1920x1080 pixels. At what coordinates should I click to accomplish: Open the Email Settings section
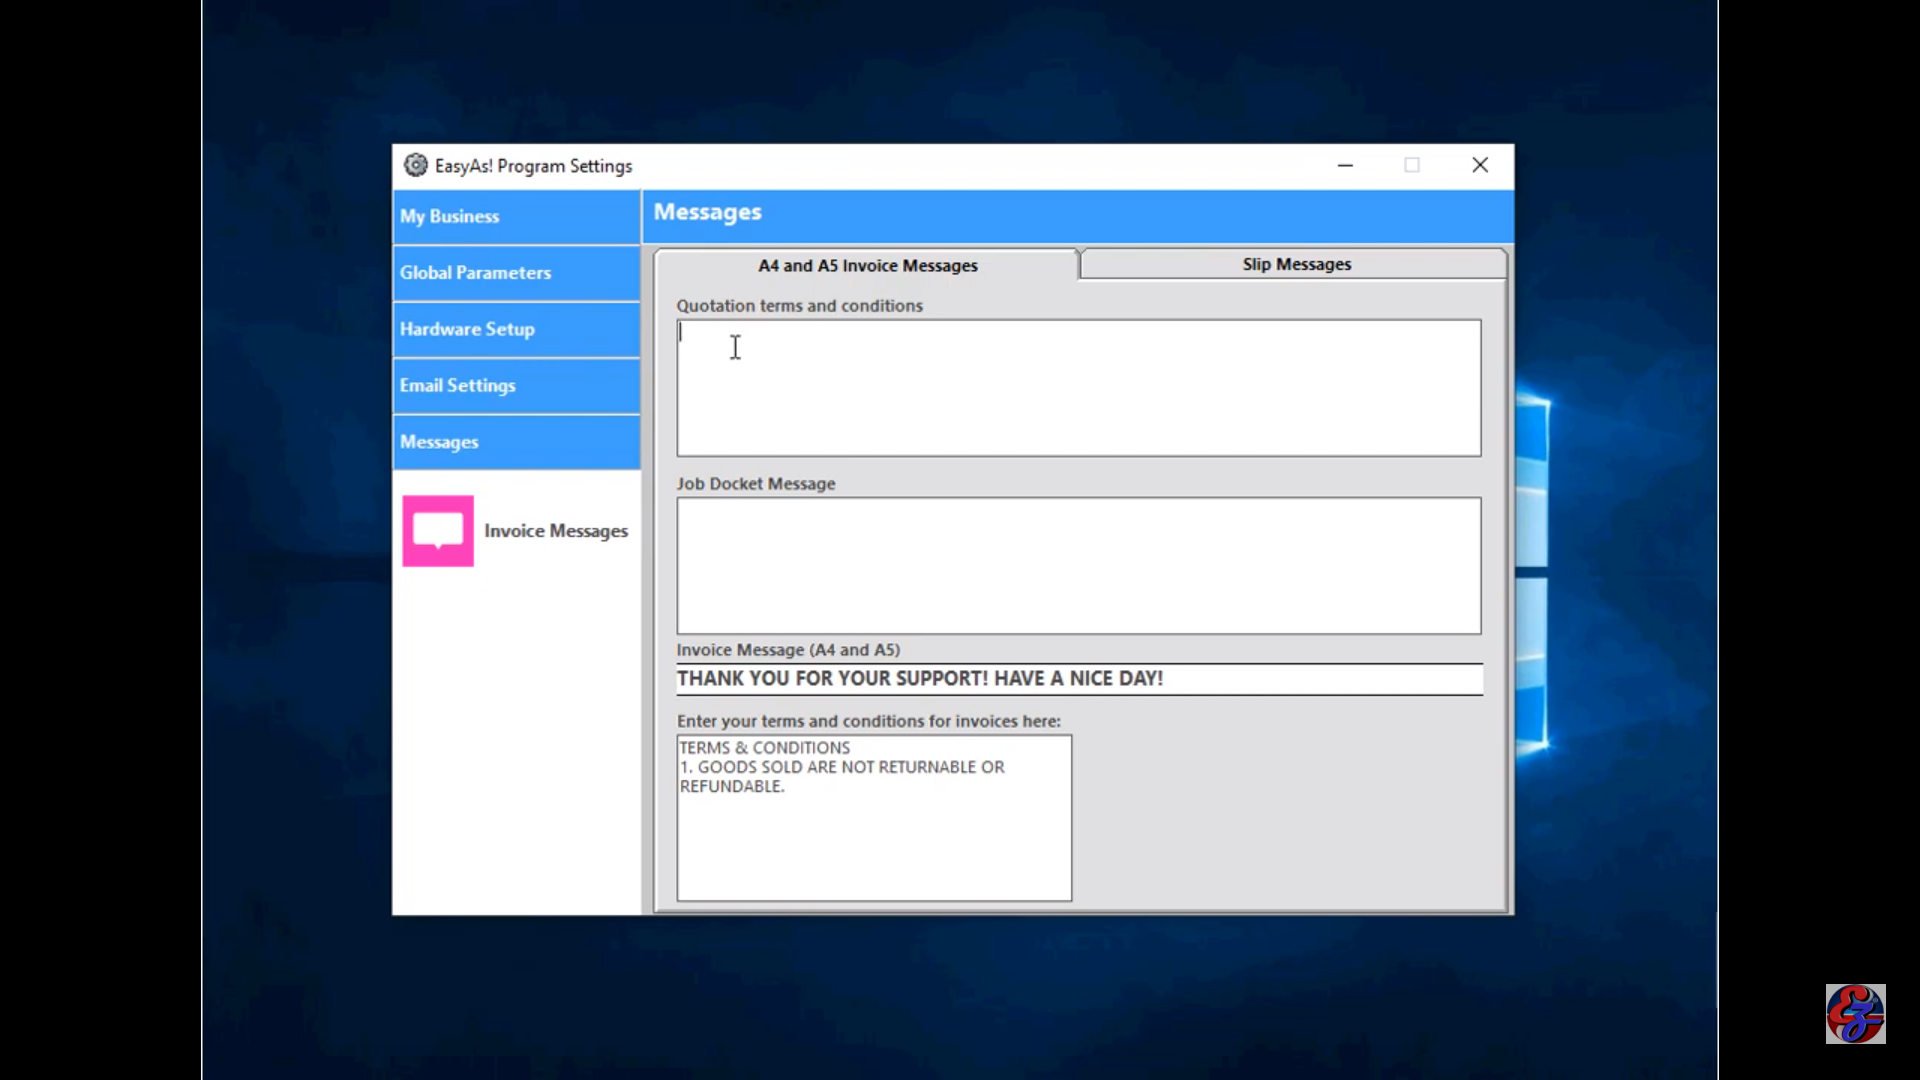point(516,386)
